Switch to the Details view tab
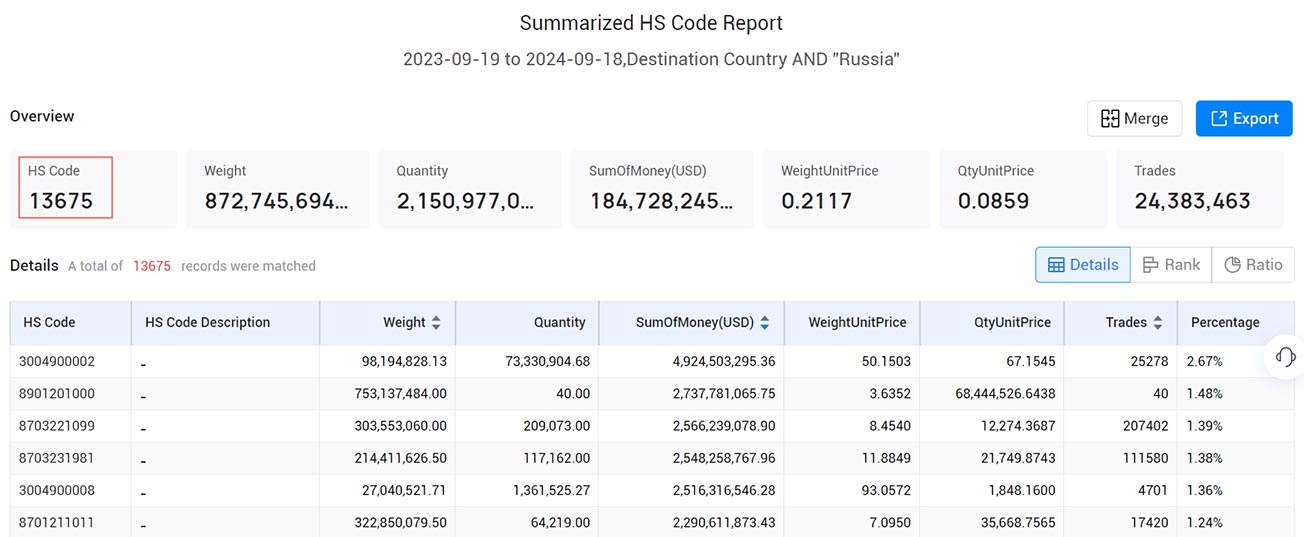Screen dimensions: 1304x537 coord(1083,265)
